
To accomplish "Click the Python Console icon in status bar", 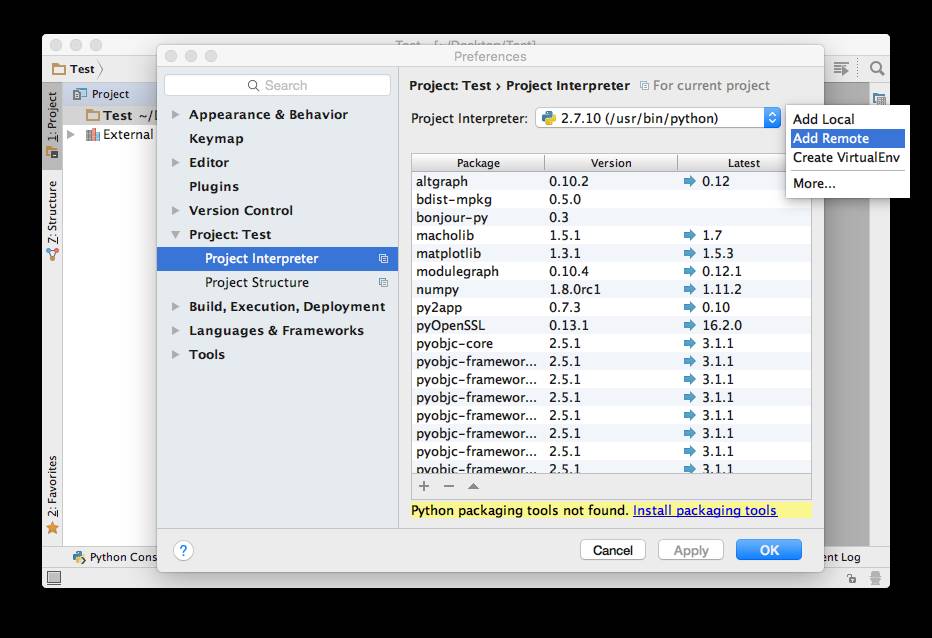I will pyautogui.click(x=79, y=557).
